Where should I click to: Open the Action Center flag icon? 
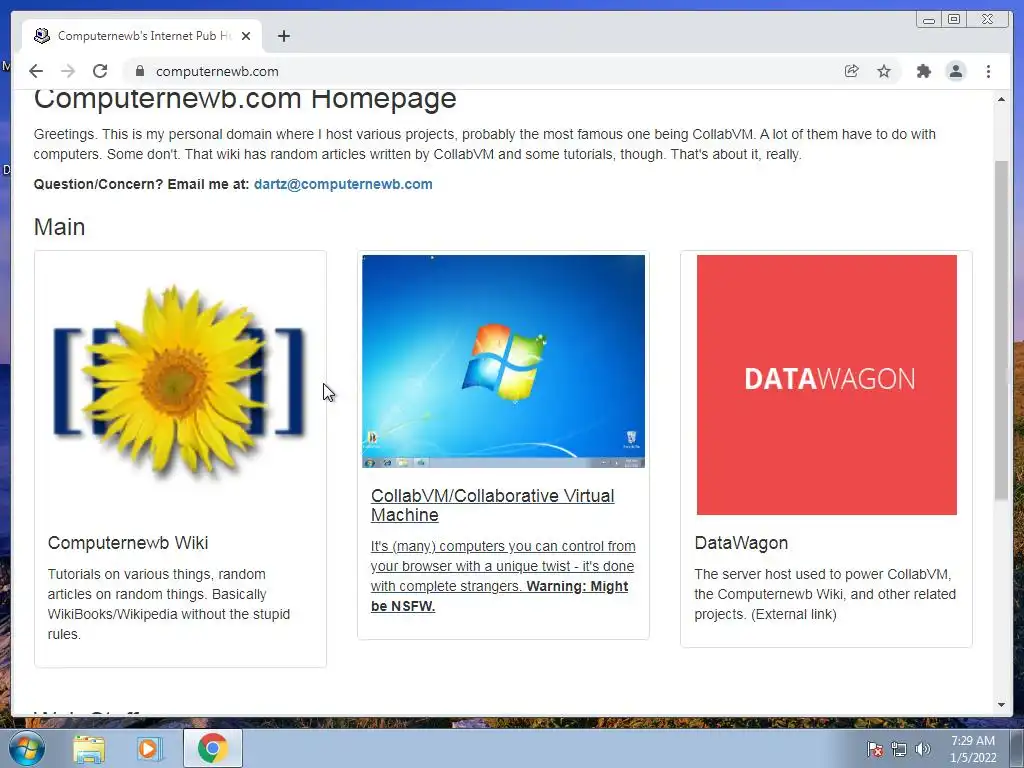[874, 749]
